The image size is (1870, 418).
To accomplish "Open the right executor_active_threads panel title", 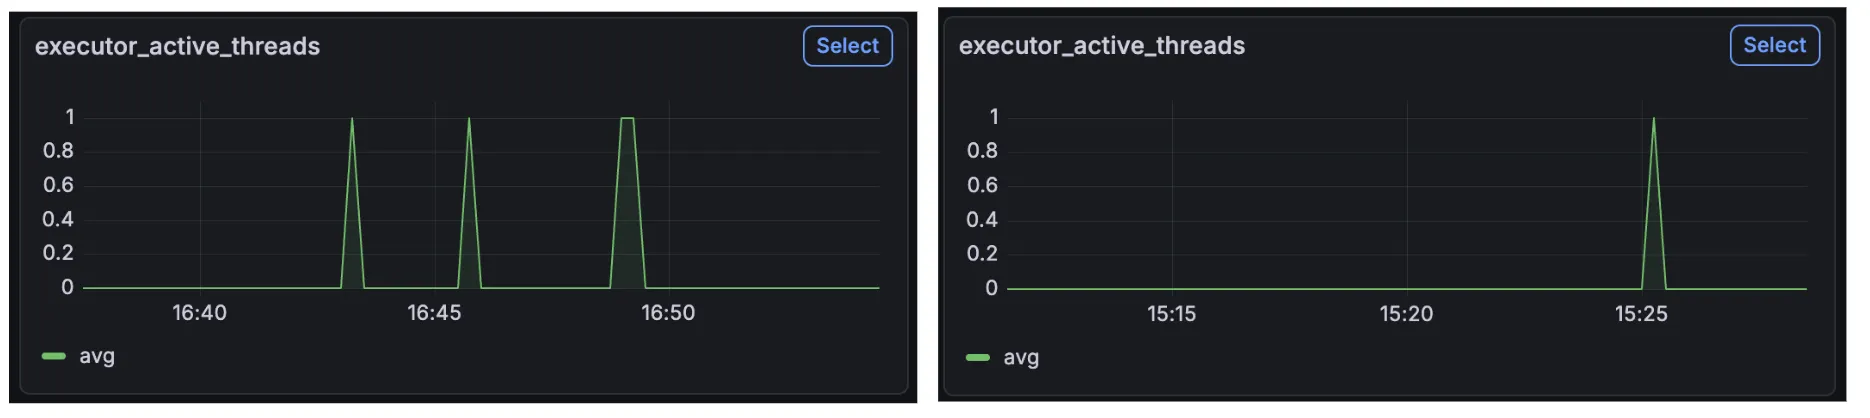I will point(1102,45).
